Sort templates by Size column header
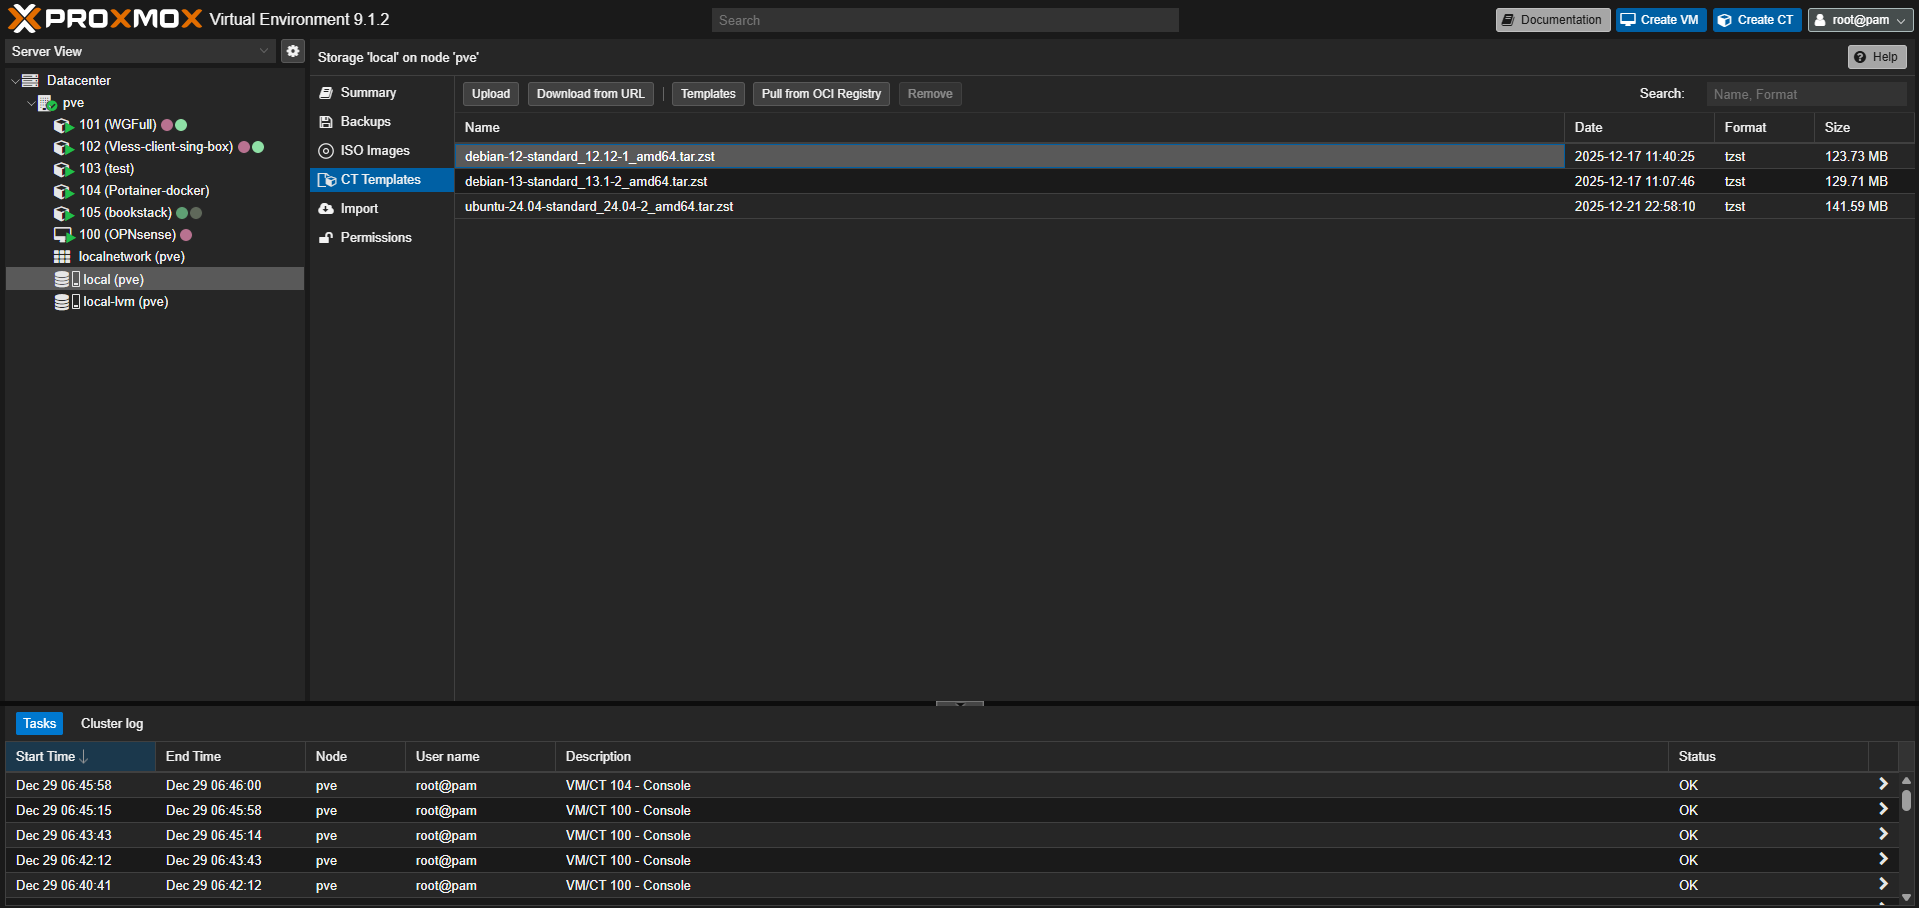The image size is (1919, 908). 1864,127
